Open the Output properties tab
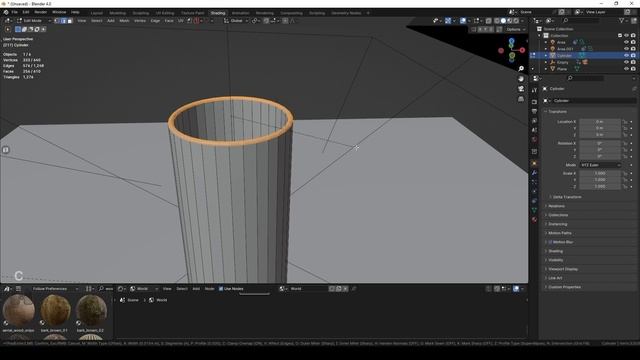The image size is (640, 360). [534, 111]
